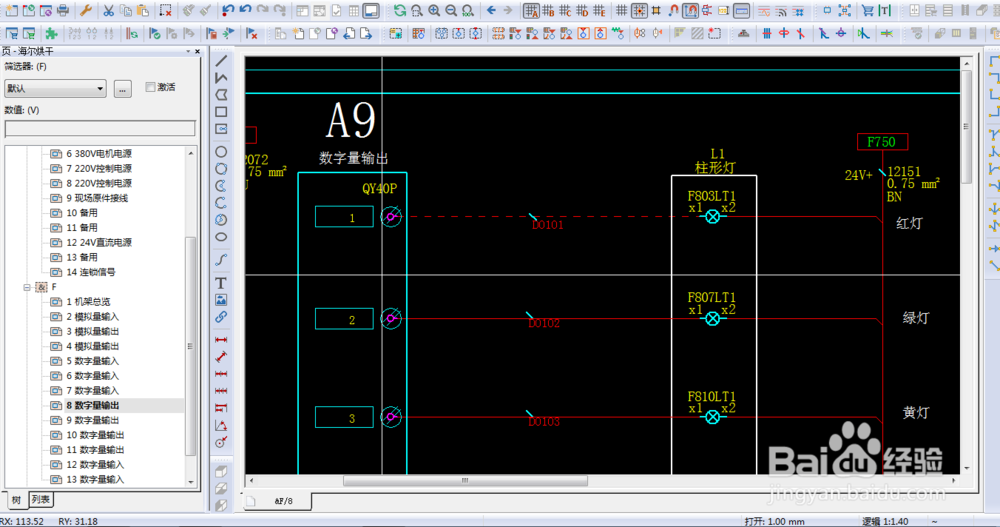Toggle grid size C button
This screenshot has height=527, width=1000.
[x=565, y=10]
